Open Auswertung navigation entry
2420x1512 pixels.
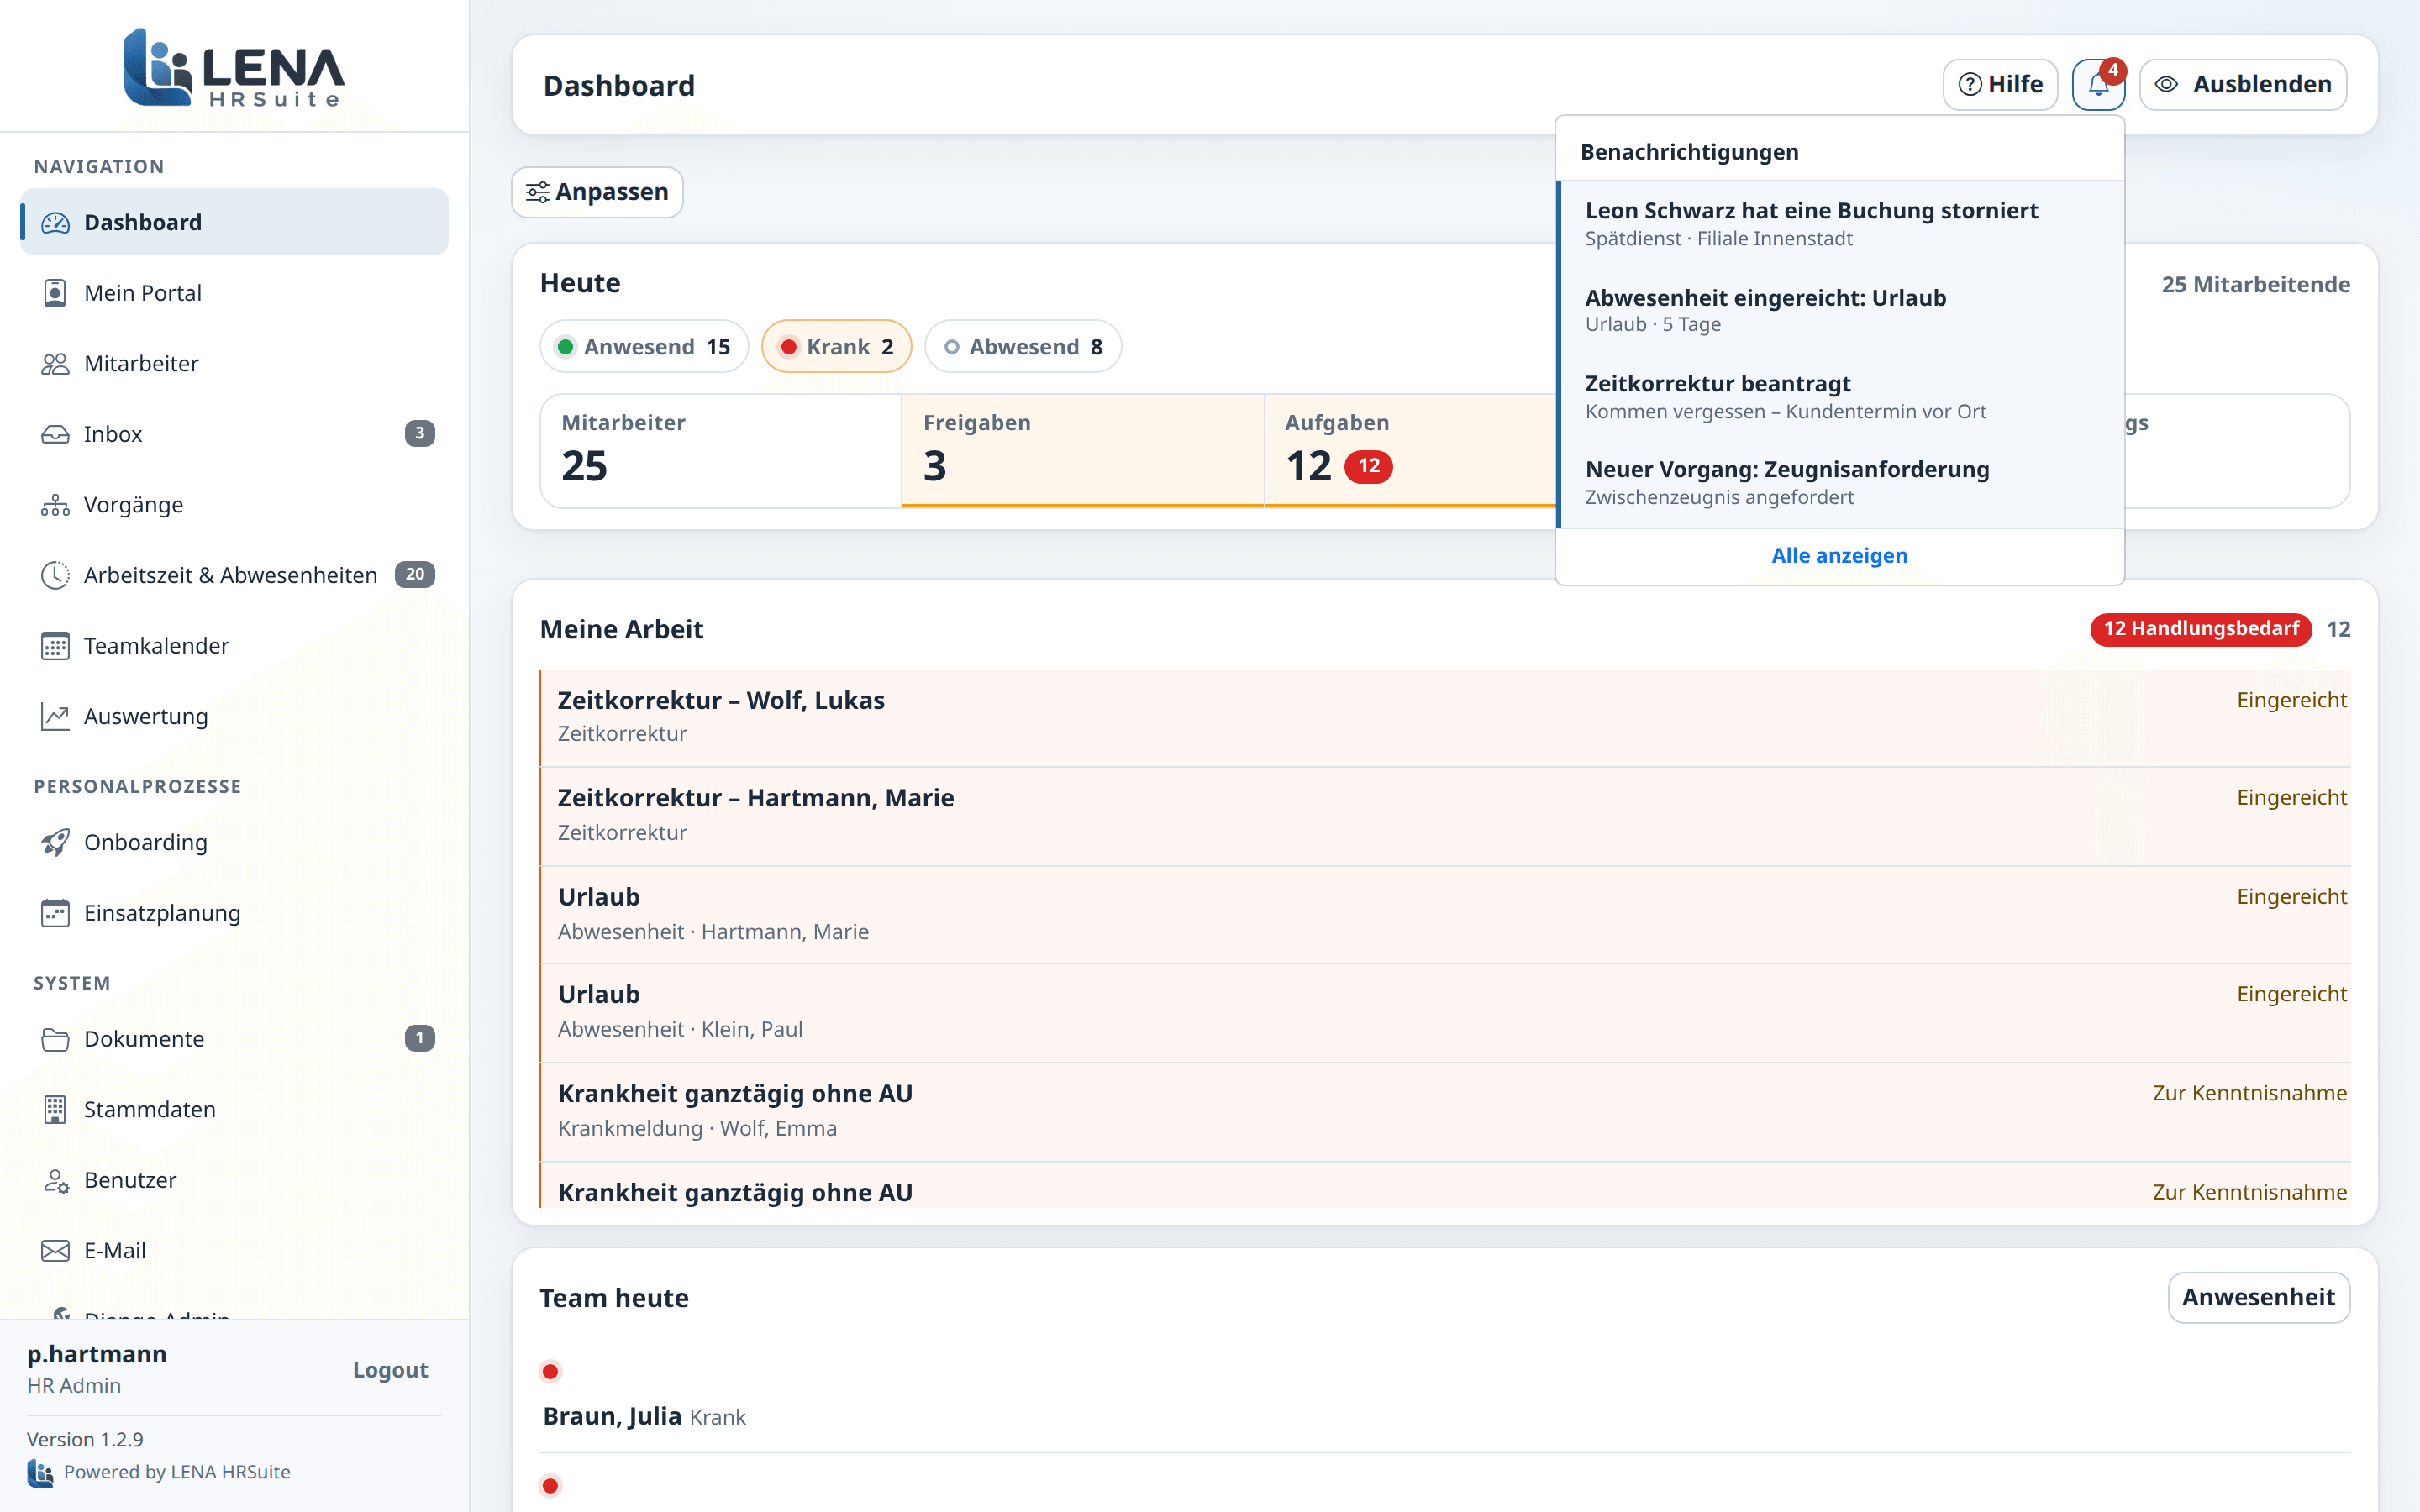[x=234, y=716]
